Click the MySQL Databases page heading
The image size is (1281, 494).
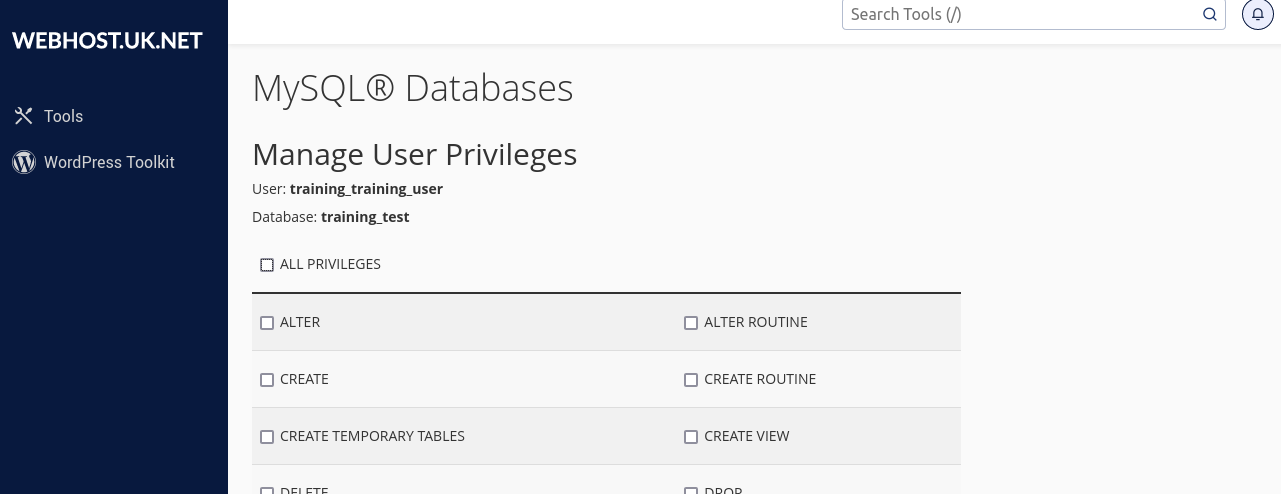(x=412, y=88)
